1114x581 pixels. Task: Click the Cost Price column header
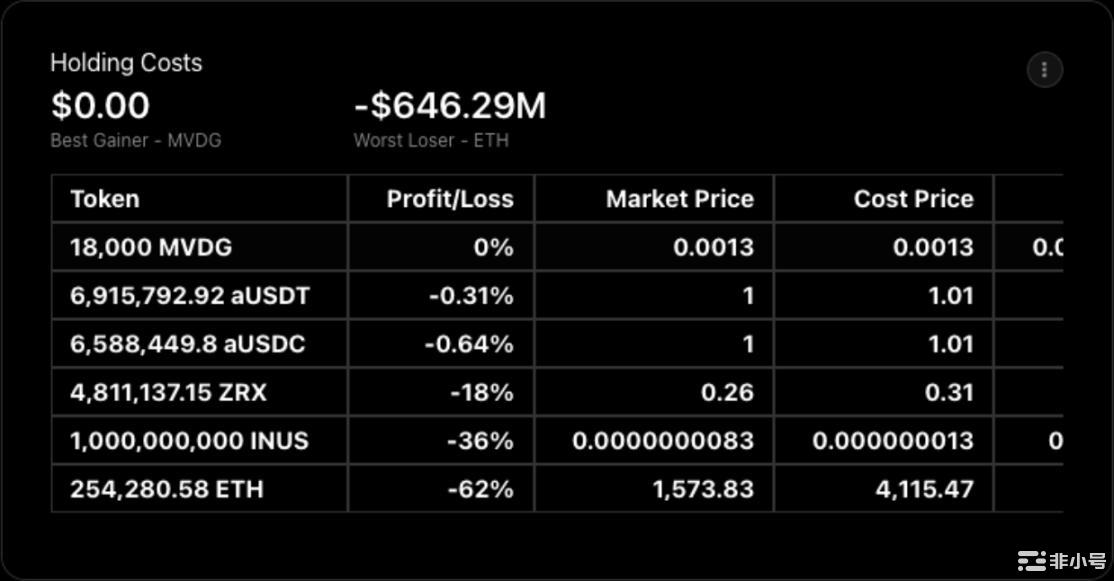913,199
